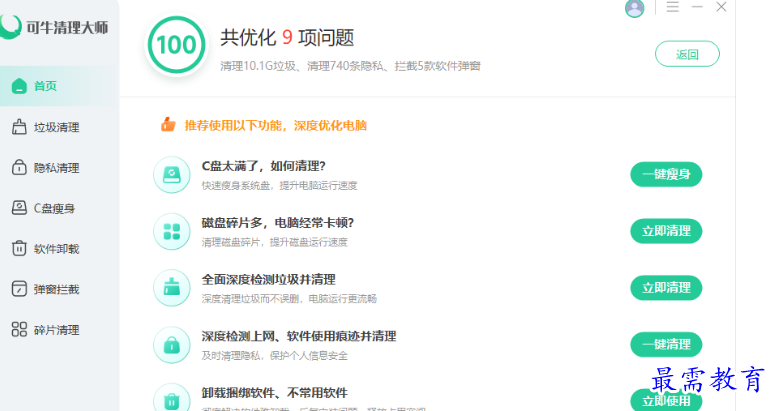The image size is (773, 411).
Task: Click the C盘太满了 disk round icon
Action: 172,175
